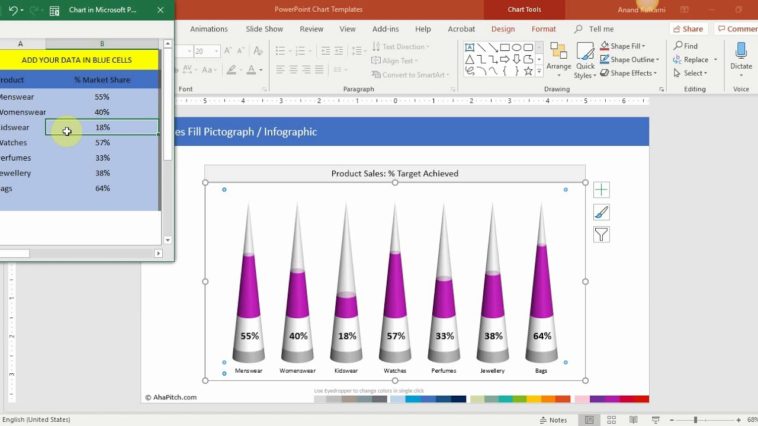Click the Chart Filters funnel icon
Image resolution: width=758 pixels, height=426 pixels.
point(601,235)
